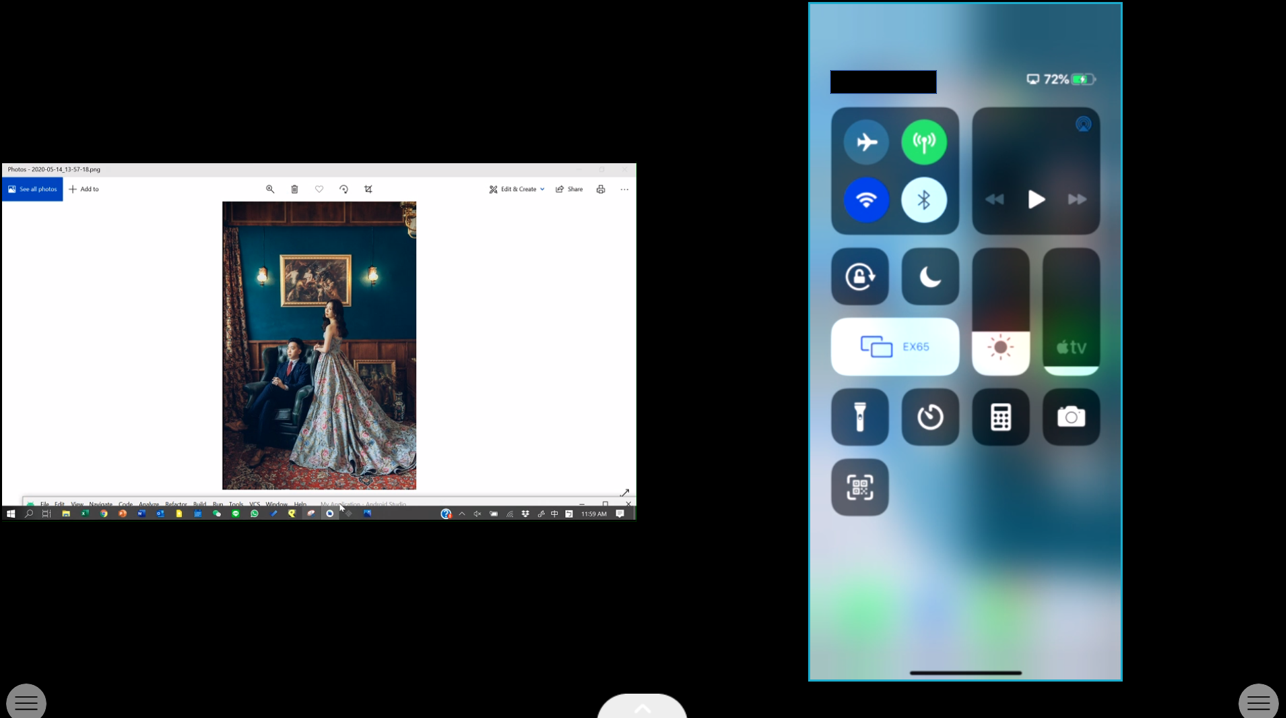Turn off Wi-Fi in Control Center
Screen dimensions: 1286x718
point(866,200)
